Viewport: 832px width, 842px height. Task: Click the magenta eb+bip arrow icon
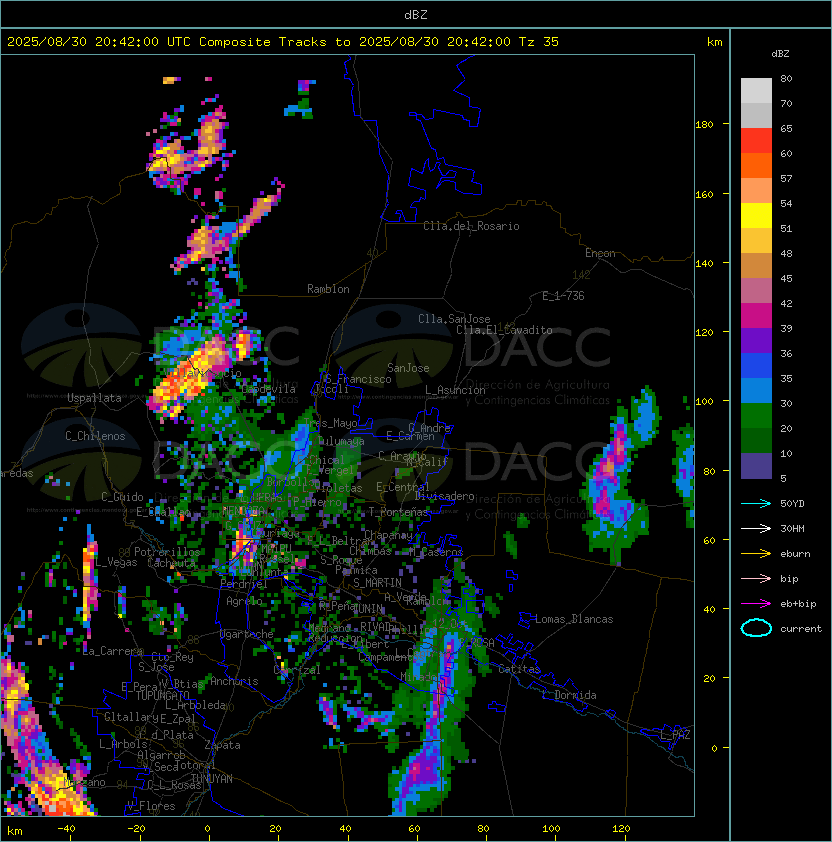tap(756, 604)
